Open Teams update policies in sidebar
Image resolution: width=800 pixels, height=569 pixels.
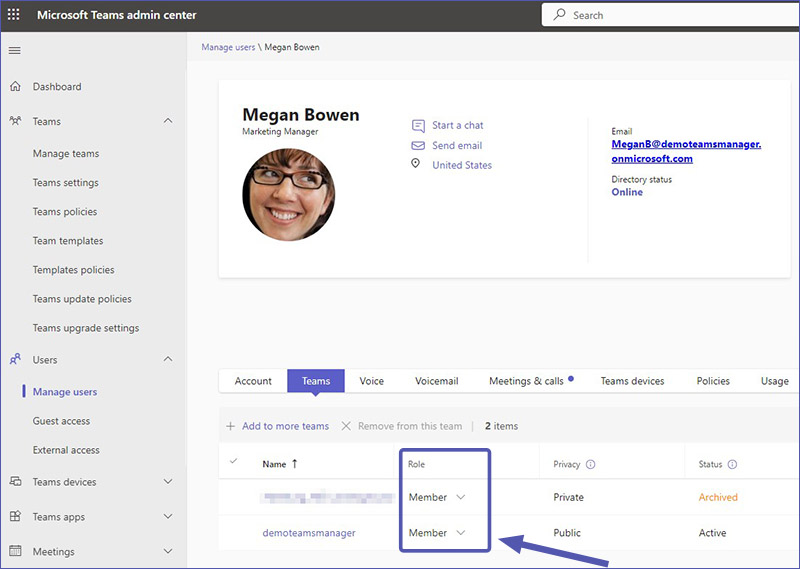pos(82,299)
